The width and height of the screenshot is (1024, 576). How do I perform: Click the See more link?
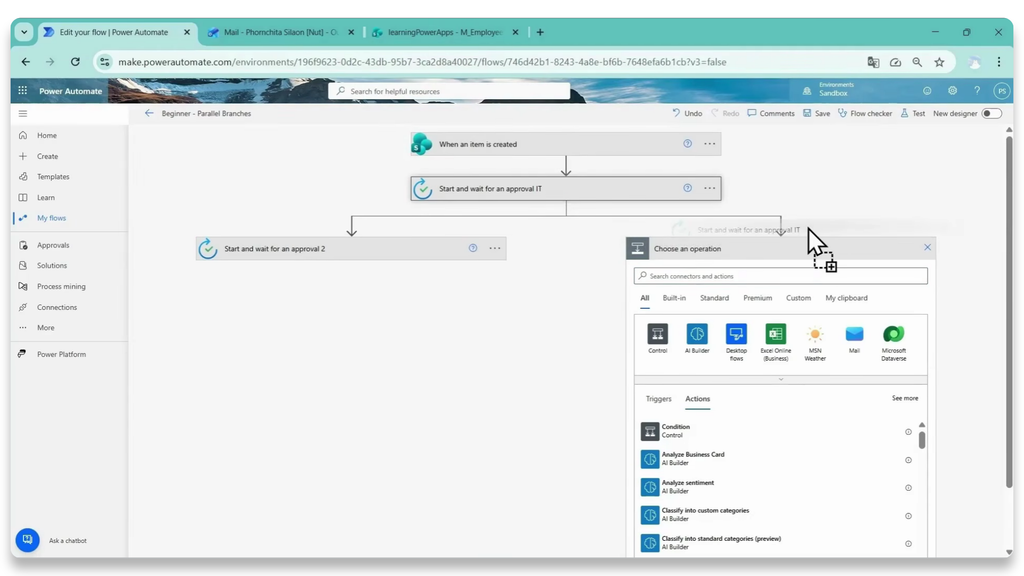[905, 398]
